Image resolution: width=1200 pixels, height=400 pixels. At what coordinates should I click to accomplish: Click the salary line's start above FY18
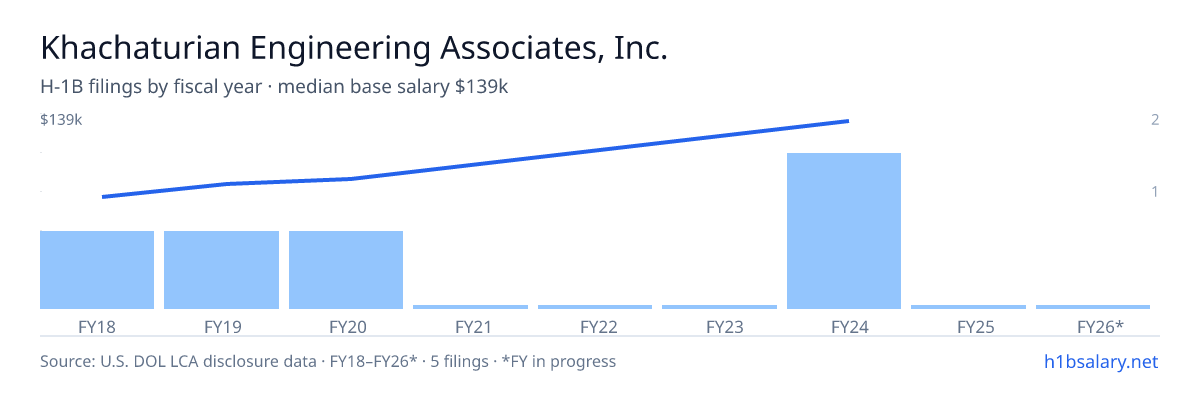coord(103,197)
